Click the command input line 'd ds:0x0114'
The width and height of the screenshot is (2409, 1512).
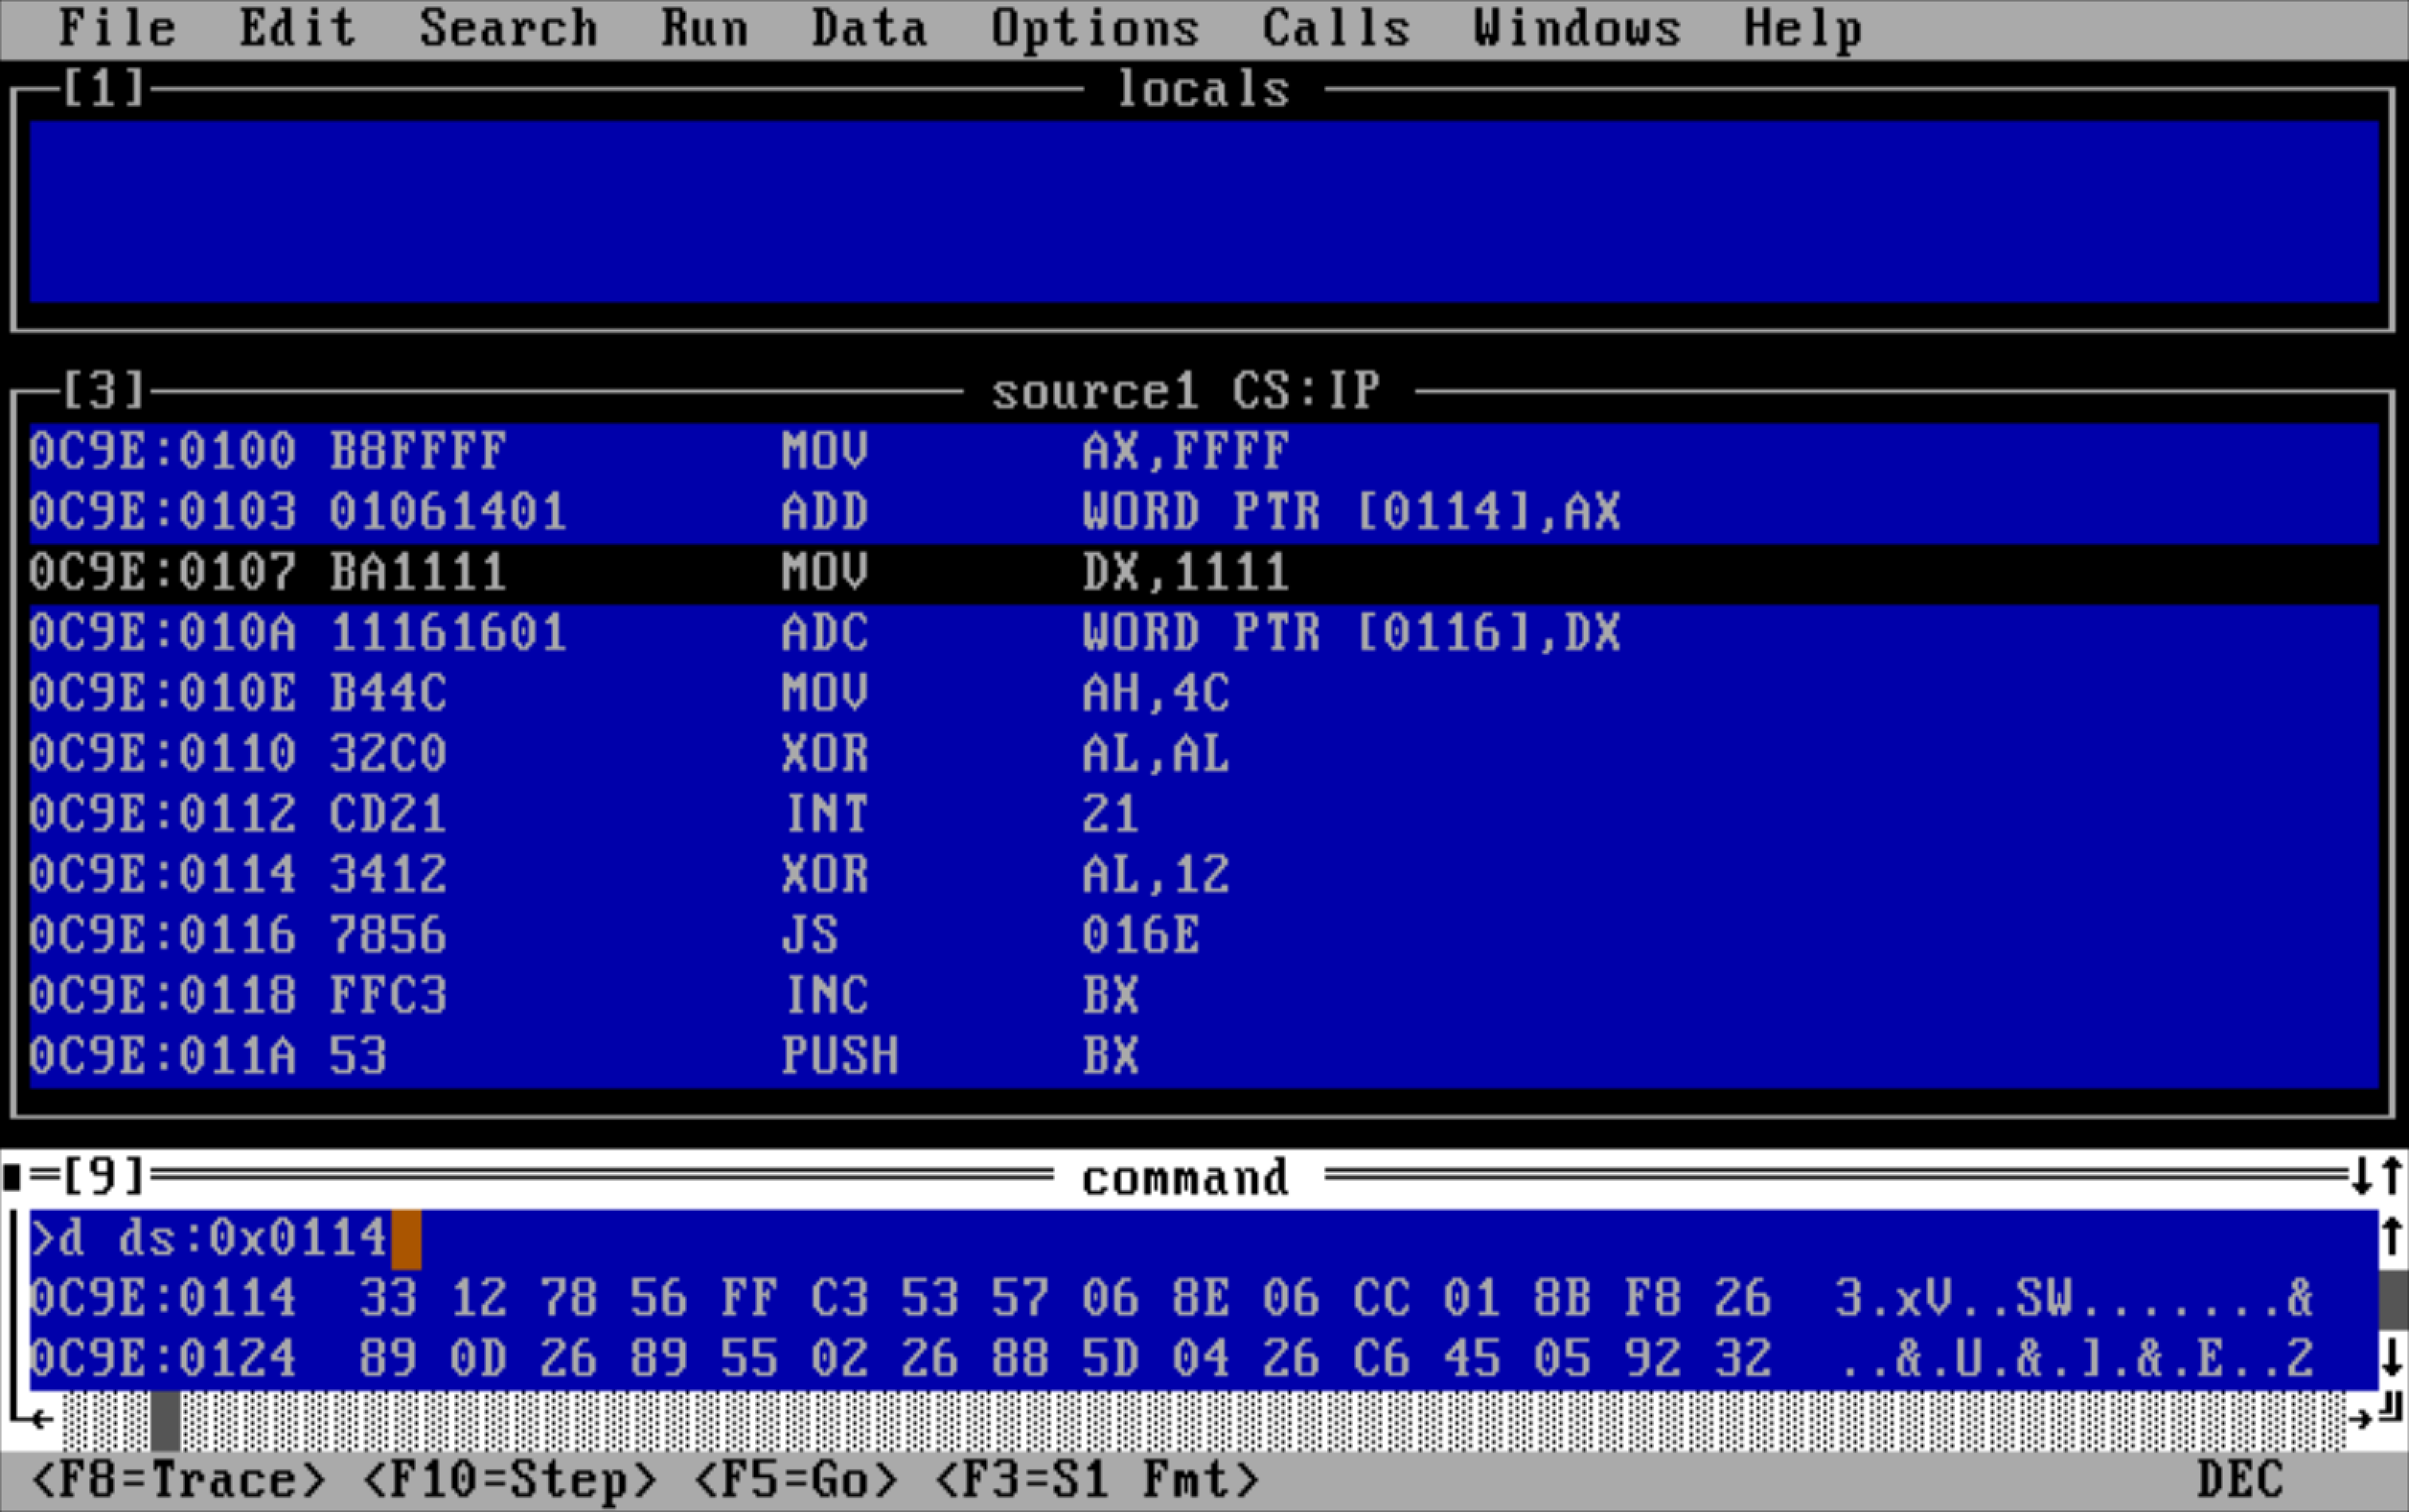1203,1239
